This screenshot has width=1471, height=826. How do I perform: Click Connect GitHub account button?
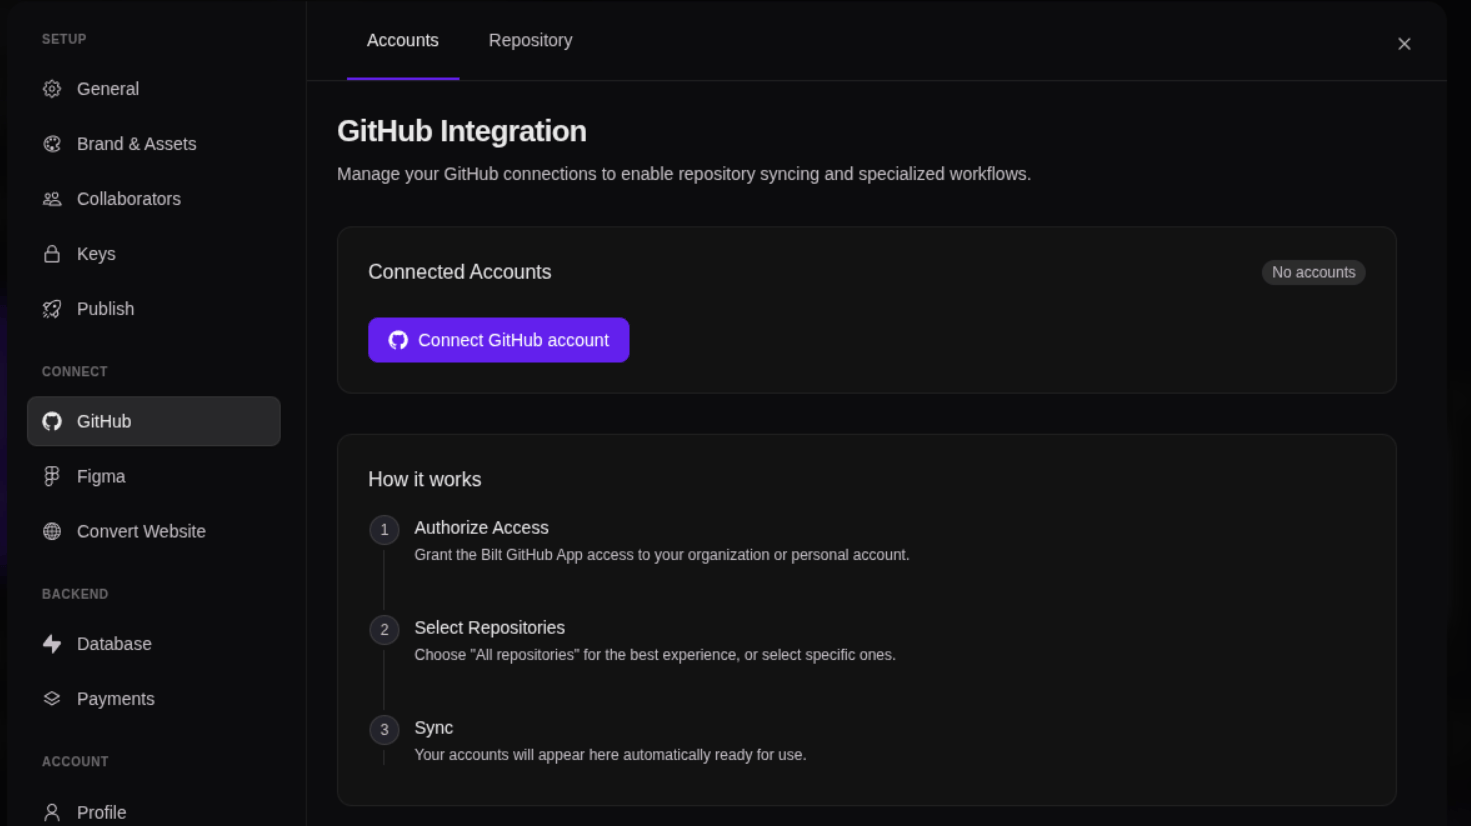point(498,340)
